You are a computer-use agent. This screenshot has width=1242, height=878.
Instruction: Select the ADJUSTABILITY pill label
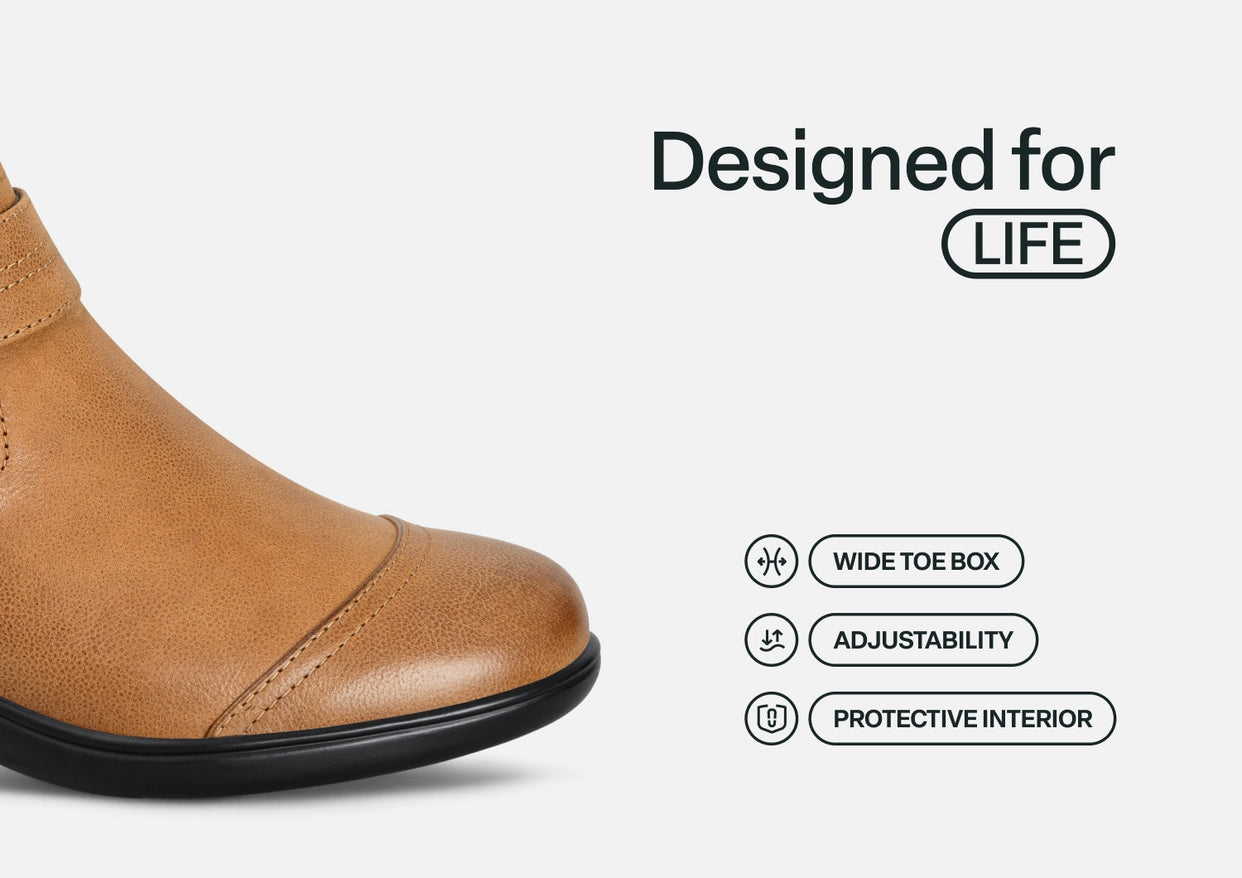(923, 640)
